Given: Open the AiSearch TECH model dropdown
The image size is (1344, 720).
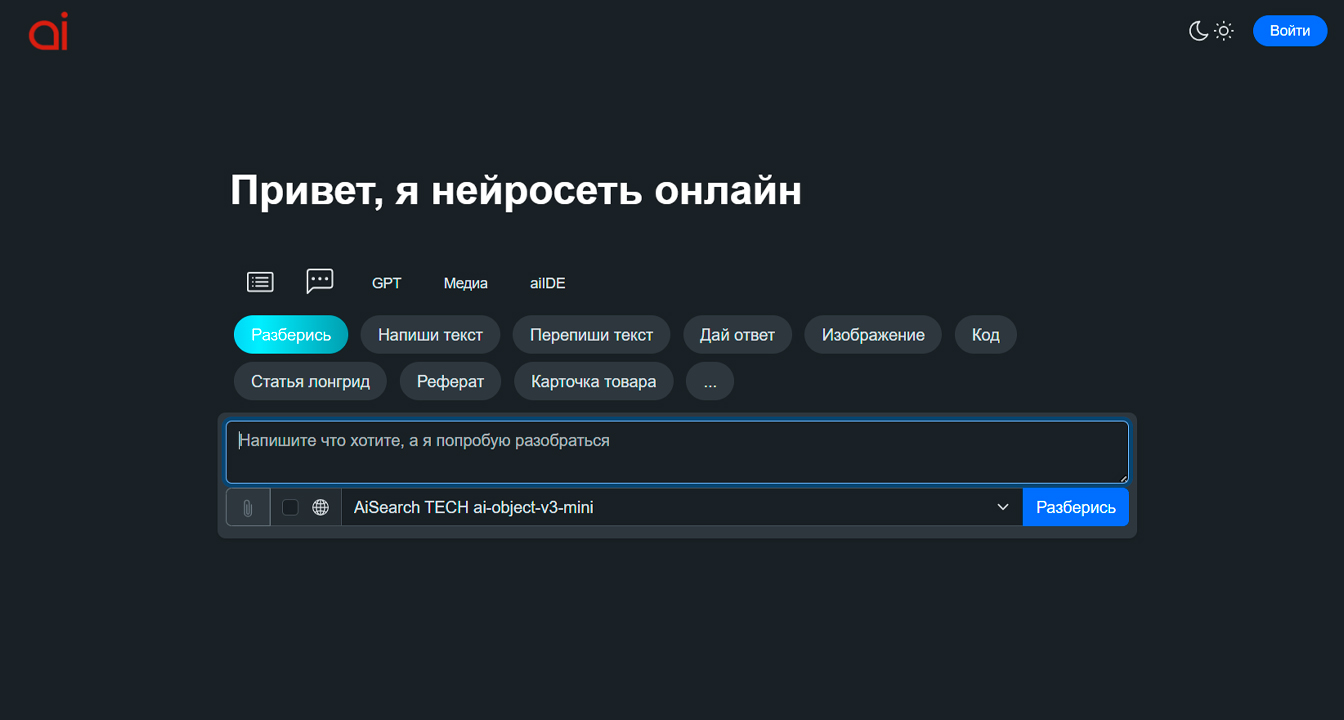Looking at the screenshot, I should pos(680,507).
